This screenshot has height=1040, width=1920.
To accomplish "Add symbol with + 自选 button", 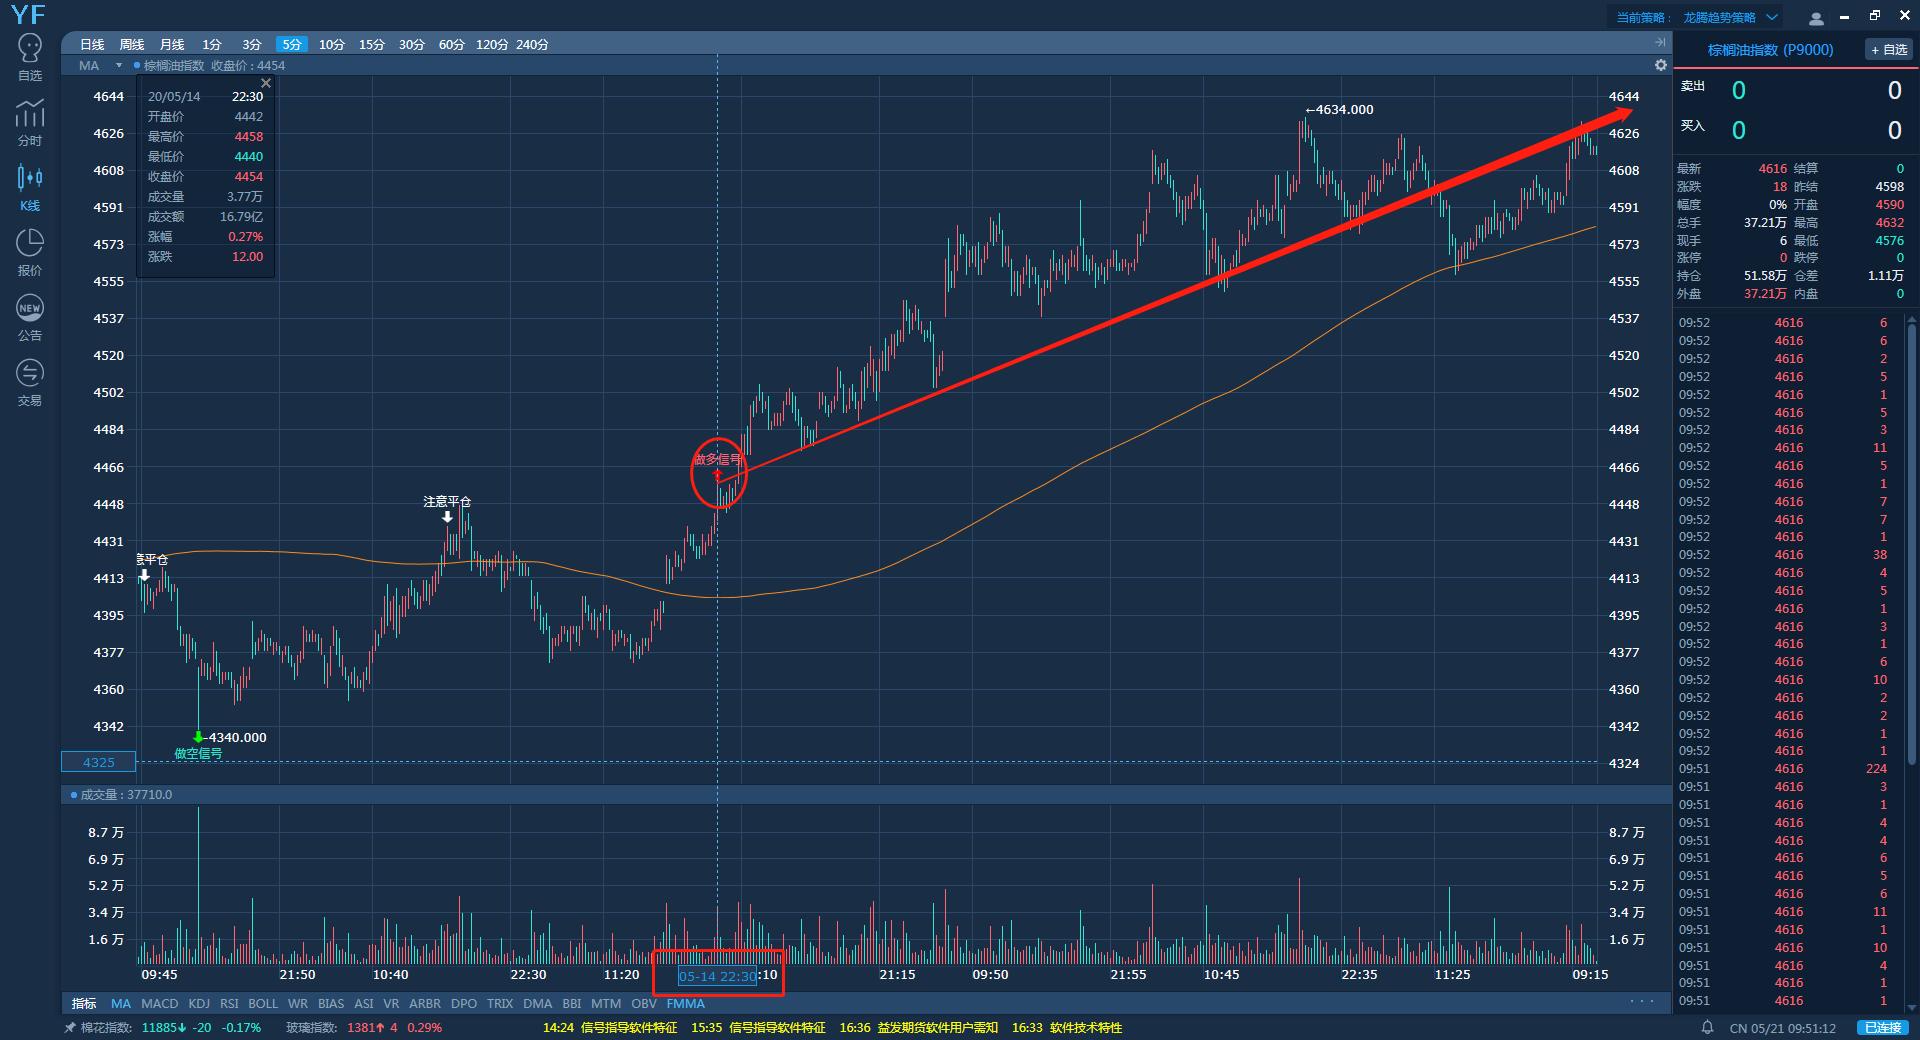I will click(1889, 50).
